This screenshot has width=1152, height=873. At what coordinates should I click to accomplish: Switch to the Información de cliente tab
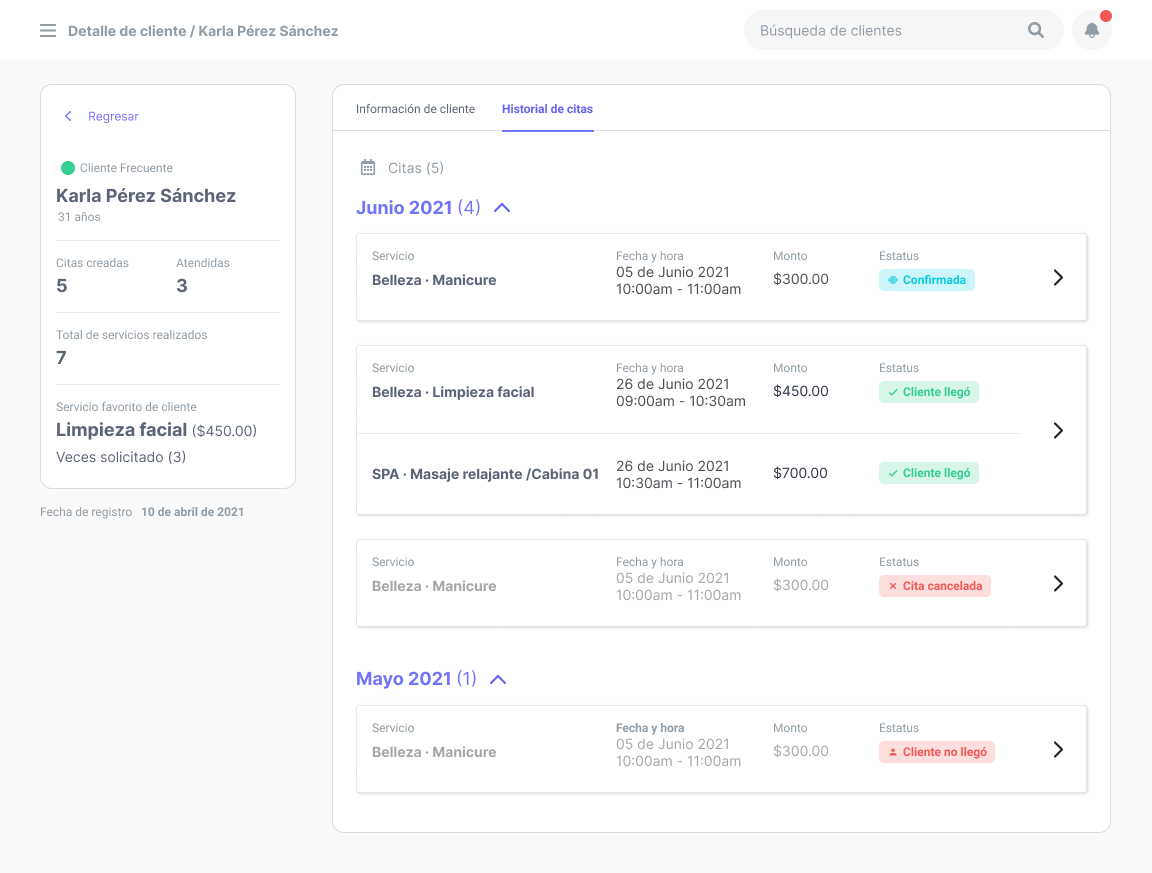(x=415, y=108)
